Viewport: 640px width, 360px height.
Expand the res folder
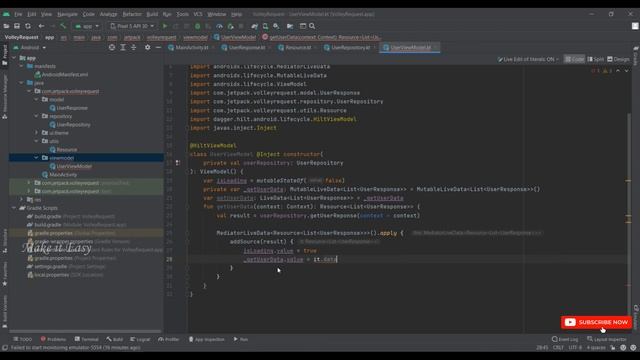(x=22, y=199)
